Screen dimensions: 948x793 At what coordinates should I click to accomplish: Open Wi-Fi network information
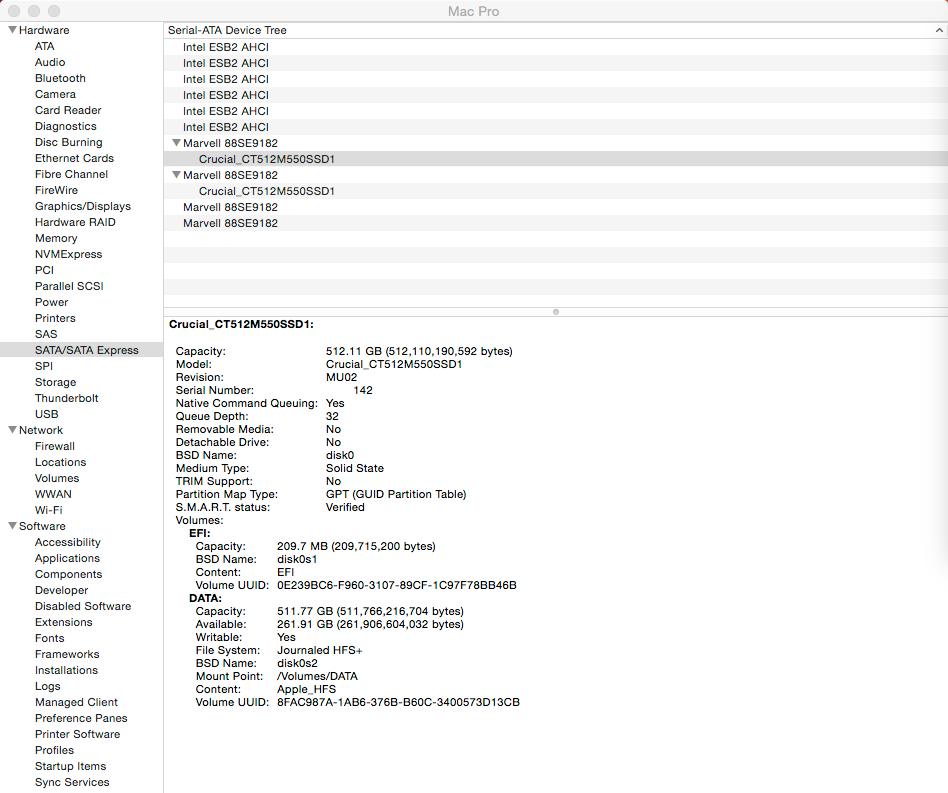(x=48, y=510)
